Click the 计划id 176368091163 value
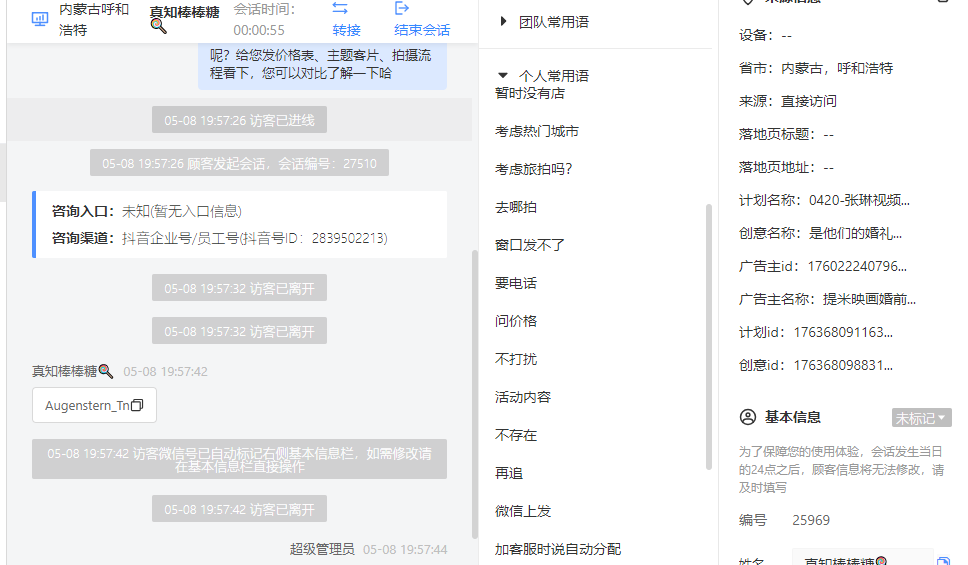The image size is (968, 565). click(x=843, y=332)
